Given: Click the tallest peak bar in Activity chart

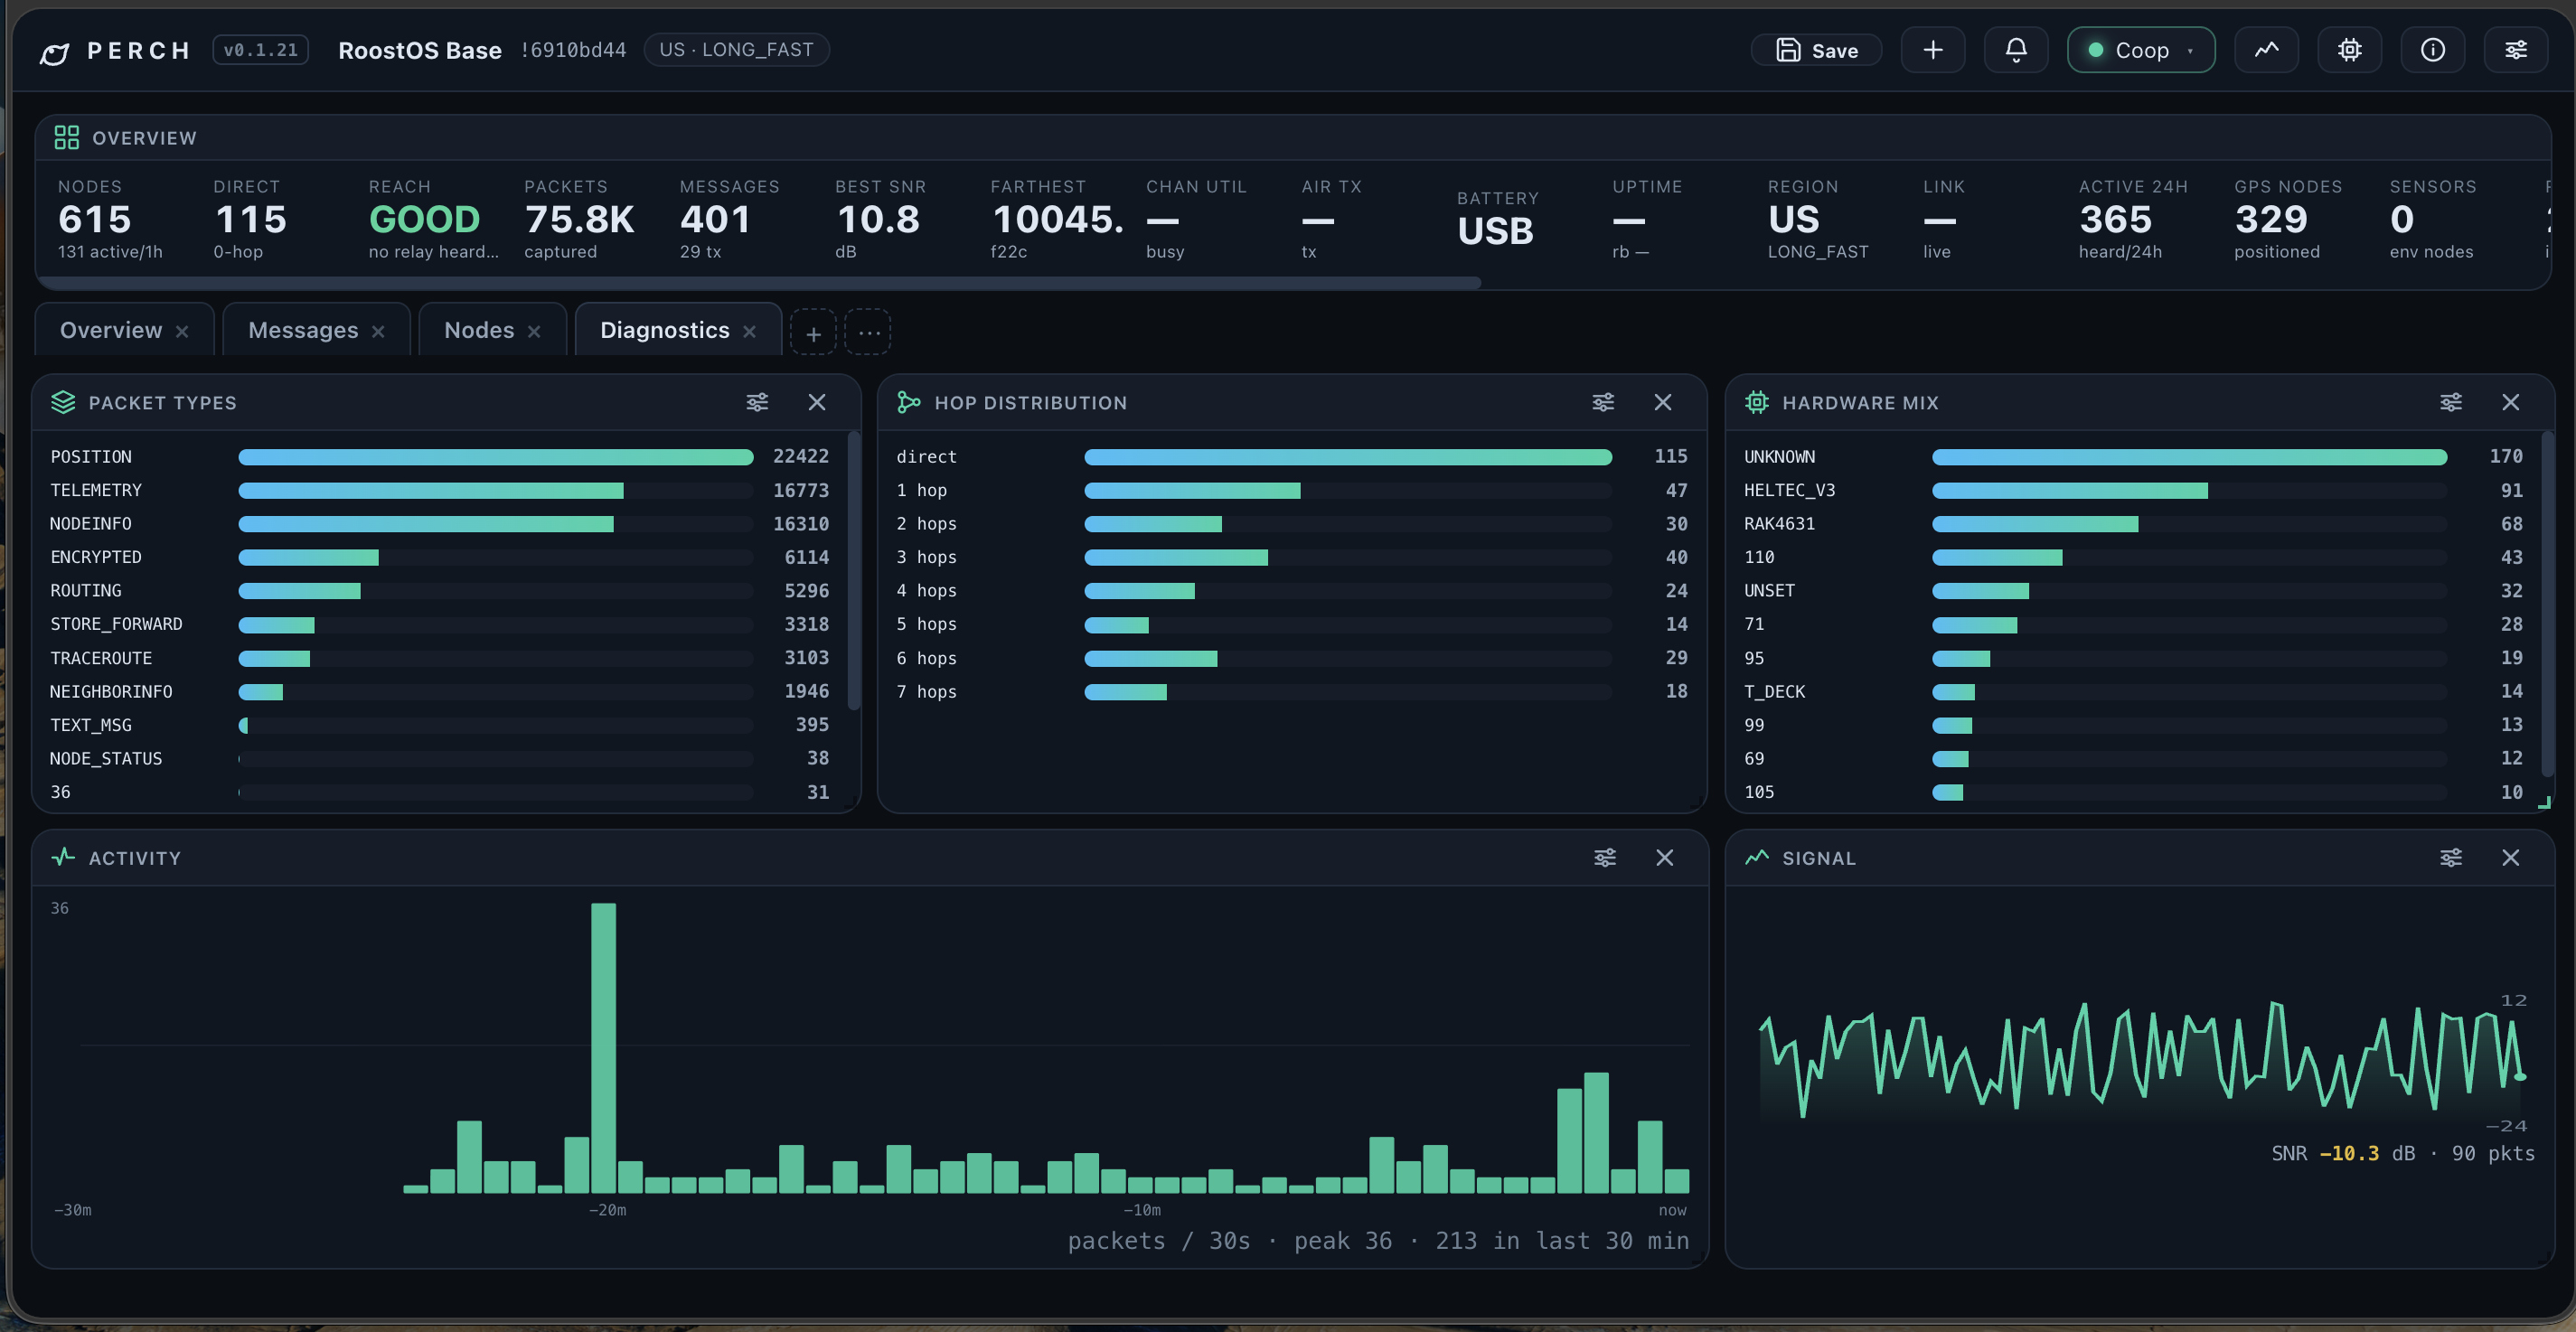Looking at the screenshot, I should 603,1047.
